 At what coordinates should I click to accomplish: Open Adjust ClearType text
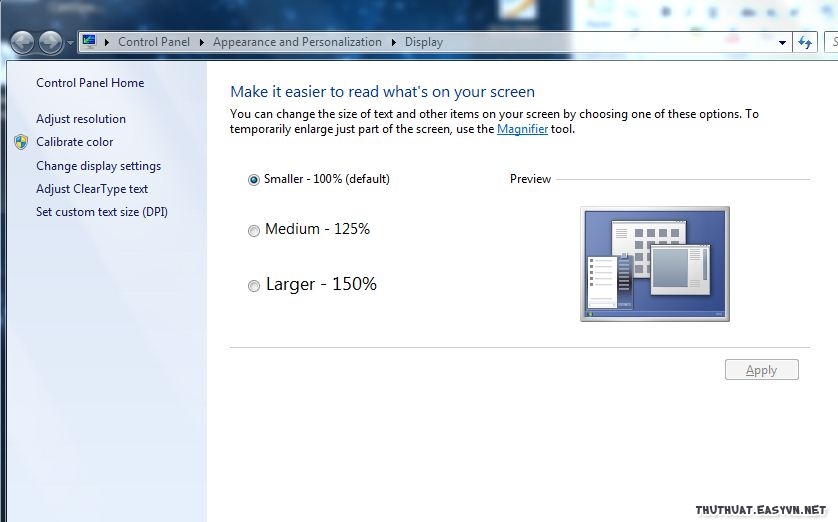92,189
